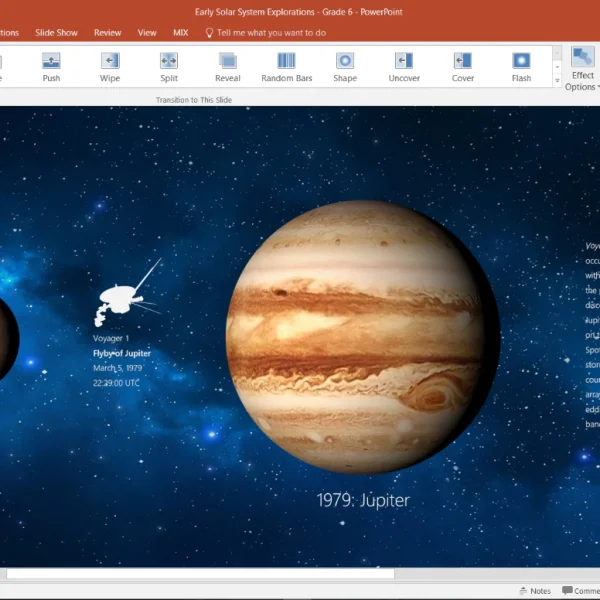Click the Tell me what you want to do box
Screen dimensions: 600x600
click(x=271, y=33)
